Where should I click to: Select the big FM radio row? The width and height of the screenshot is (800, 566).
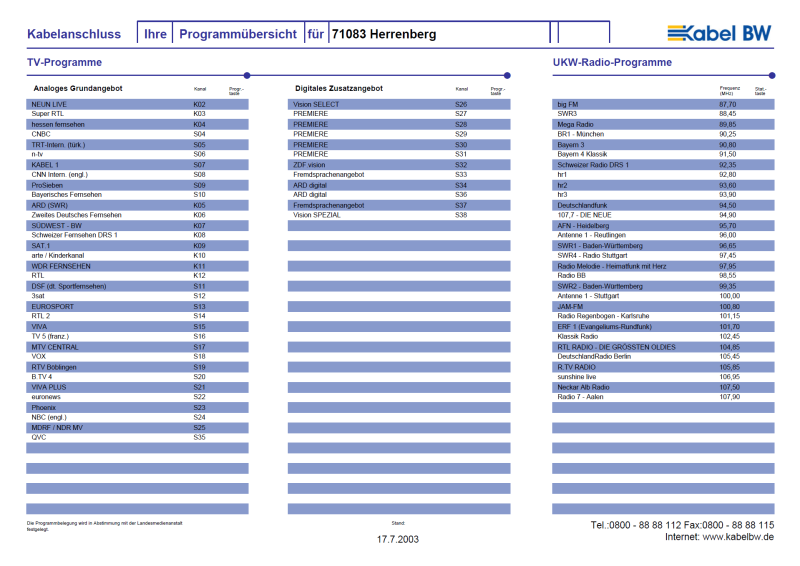click(663, 104)
